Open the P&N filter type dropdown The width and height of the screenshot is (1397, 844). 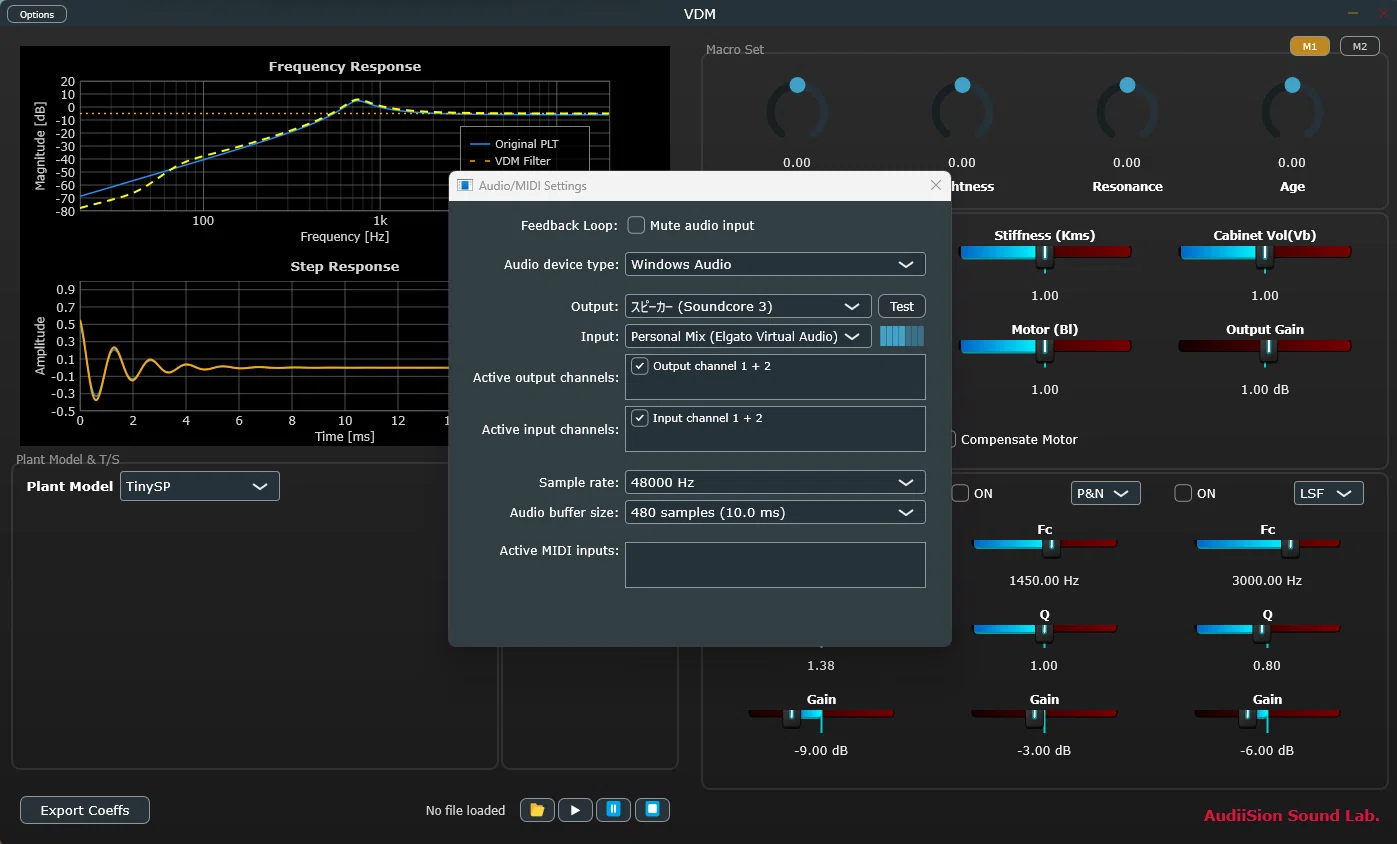point(1106,493)
